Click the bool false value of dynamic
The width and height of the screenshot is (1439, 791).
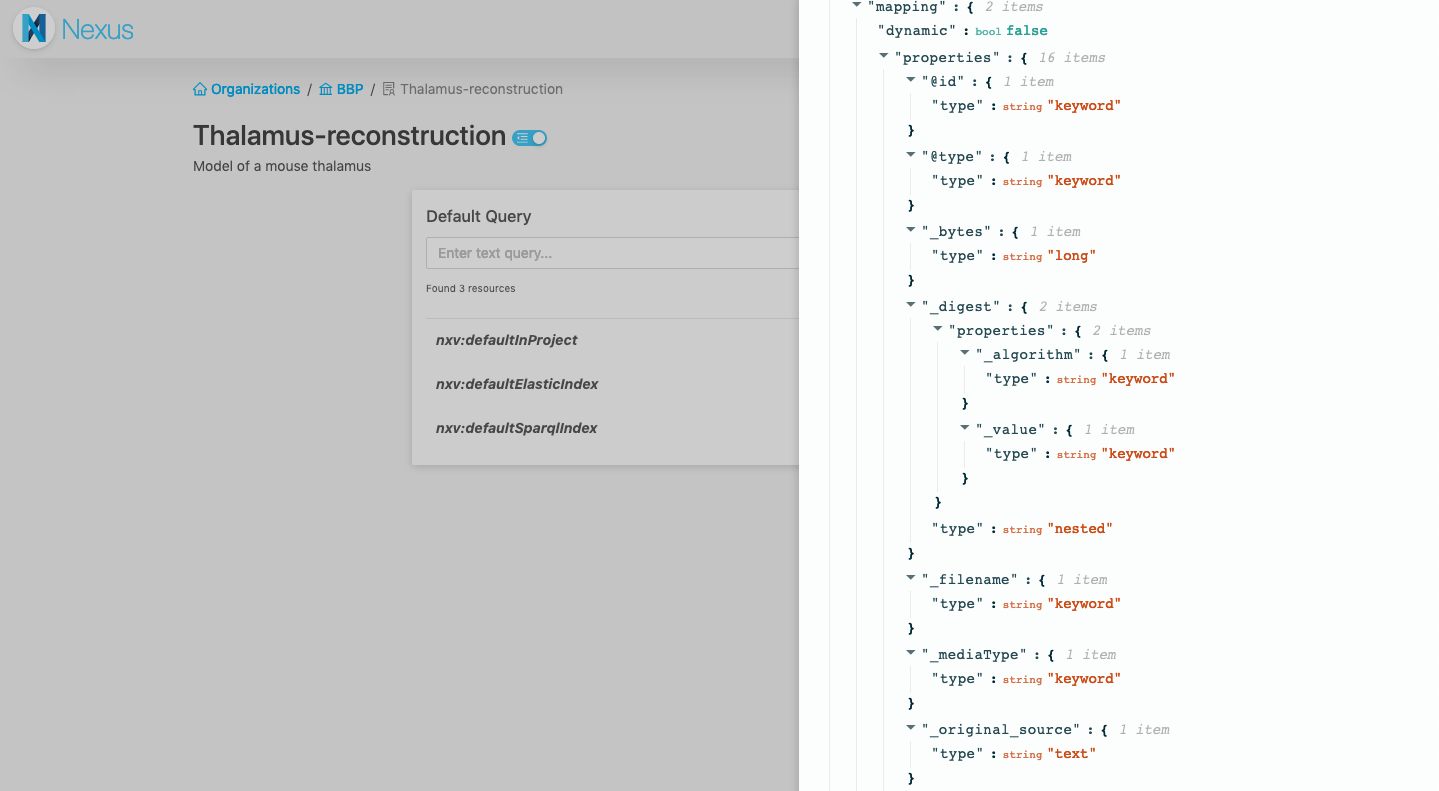[1027, 31]
